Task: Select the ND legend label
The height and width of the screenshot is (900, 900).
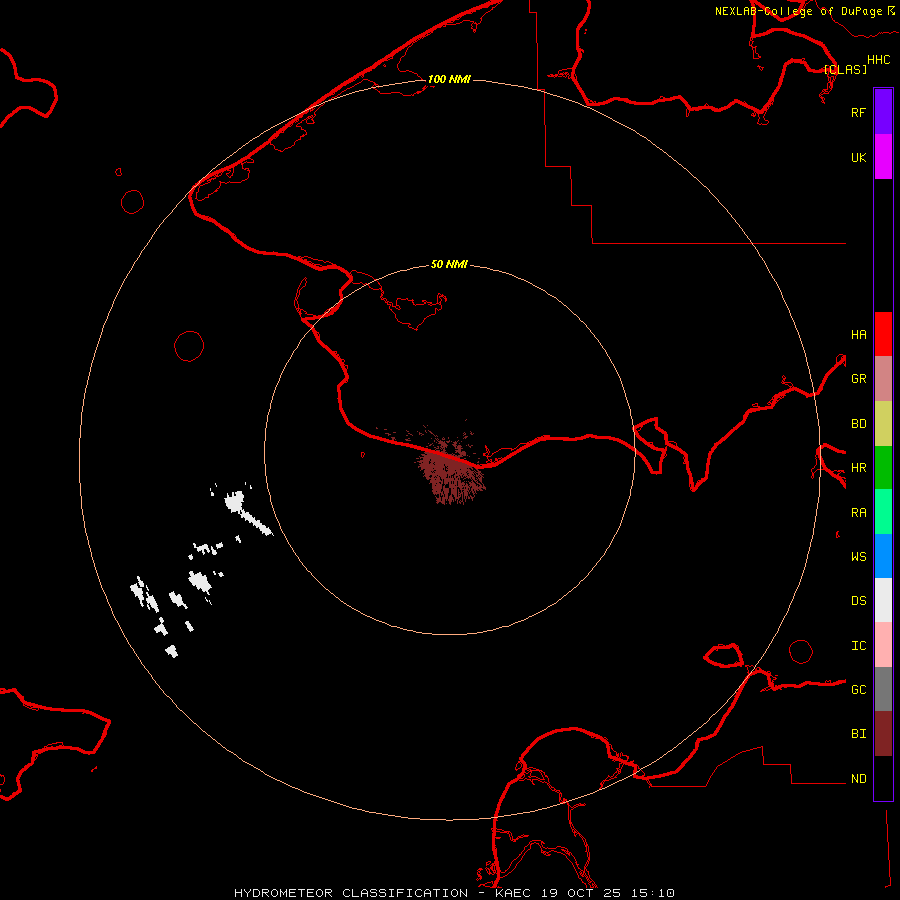Action: click(858, 779)
